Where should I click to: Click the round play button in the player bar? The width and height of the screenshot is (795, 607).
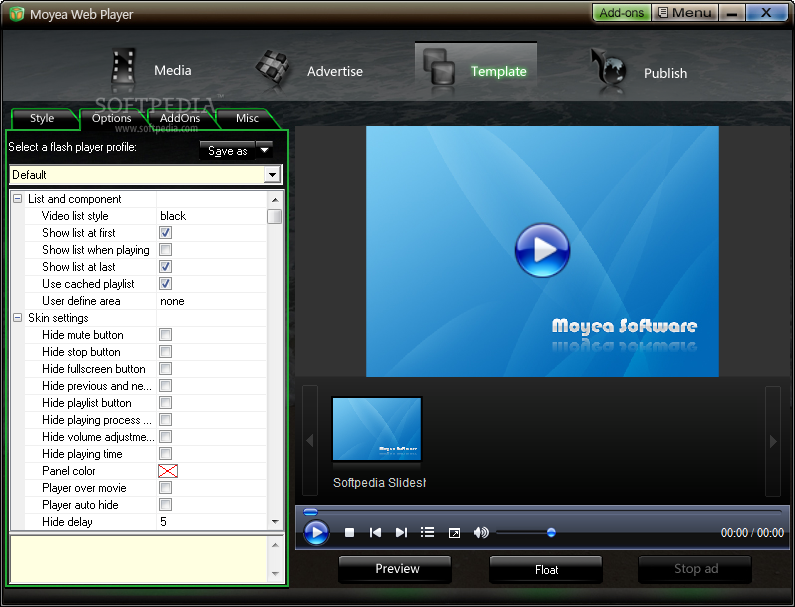(316, 532)
